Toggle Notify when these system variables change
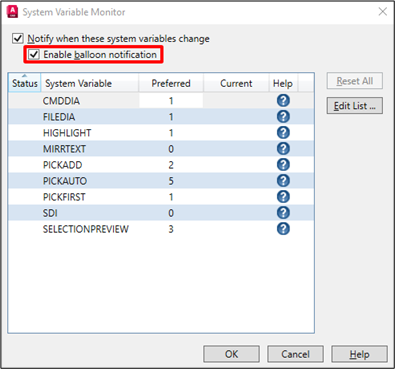Viewport: 395px width, 369px height. click(x=18, y=38)
